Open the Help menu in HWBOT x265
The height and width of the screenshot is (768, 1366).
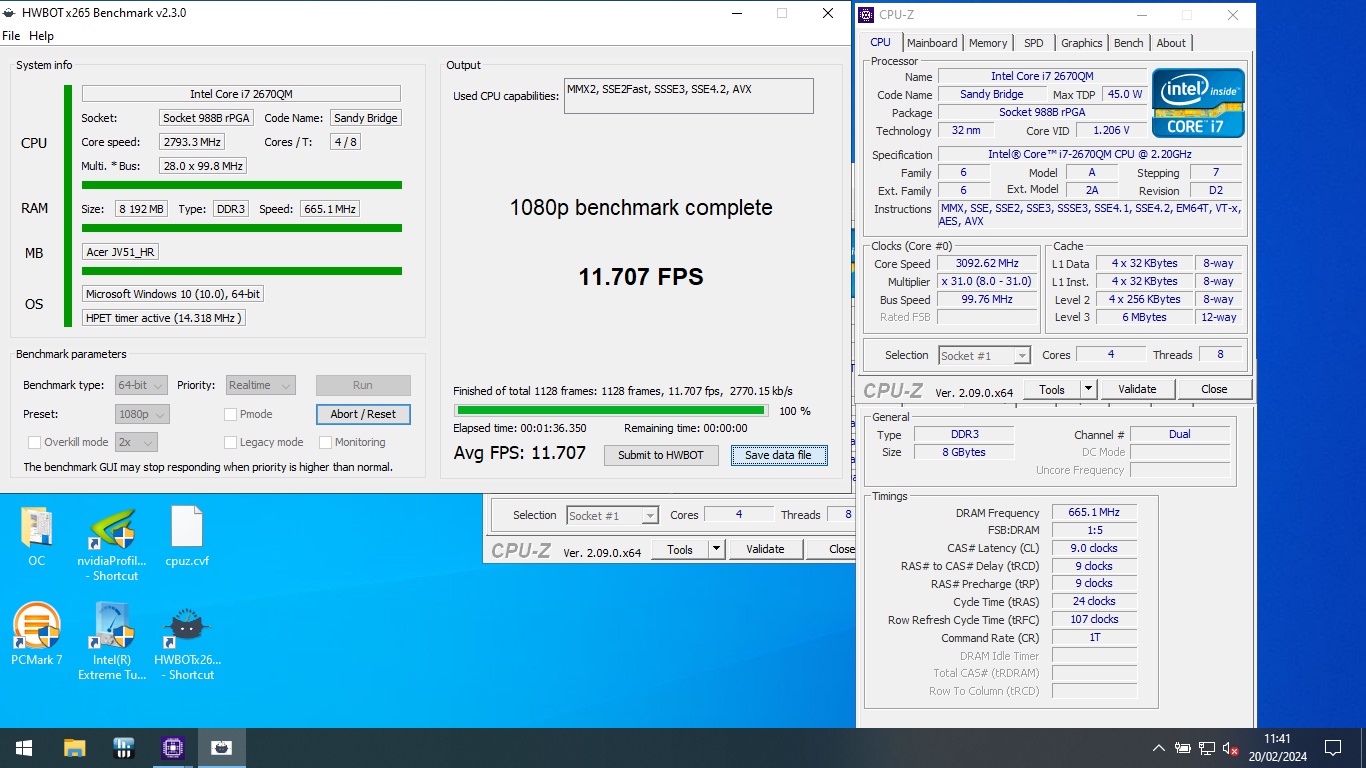(x=41, y=36)
